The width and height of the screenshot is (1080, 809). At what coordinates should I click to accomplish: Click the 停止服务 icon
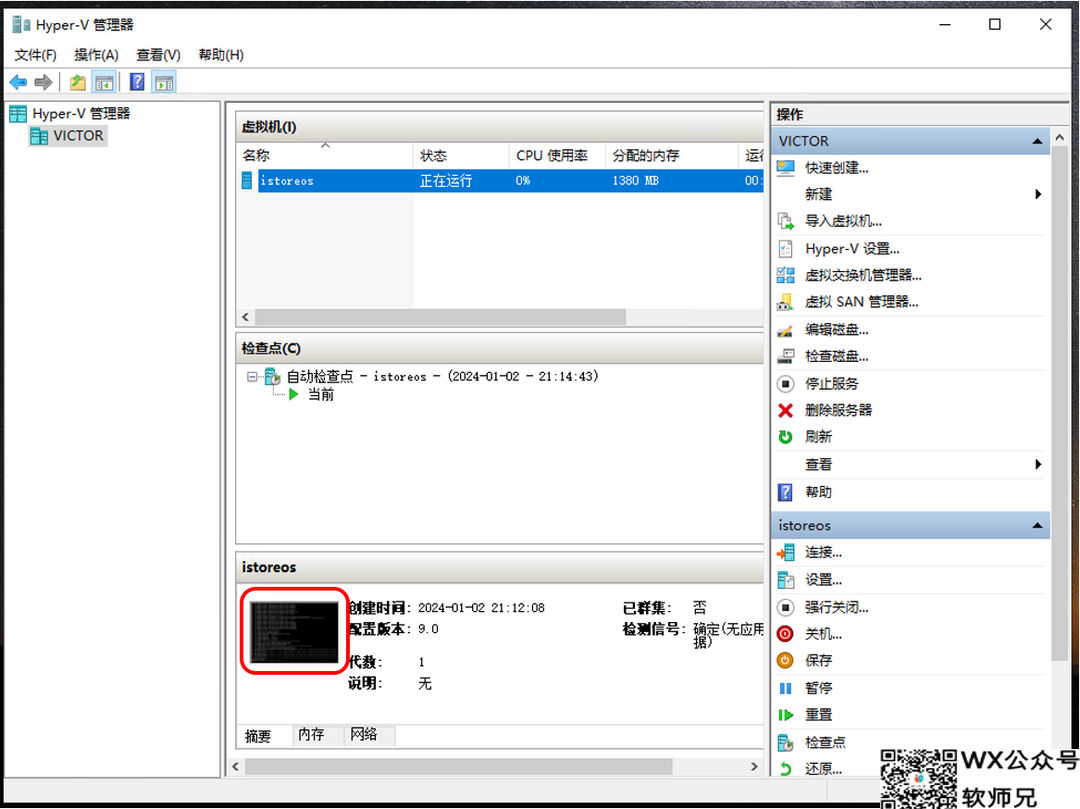pyautogui.click(x=785, y=384)
